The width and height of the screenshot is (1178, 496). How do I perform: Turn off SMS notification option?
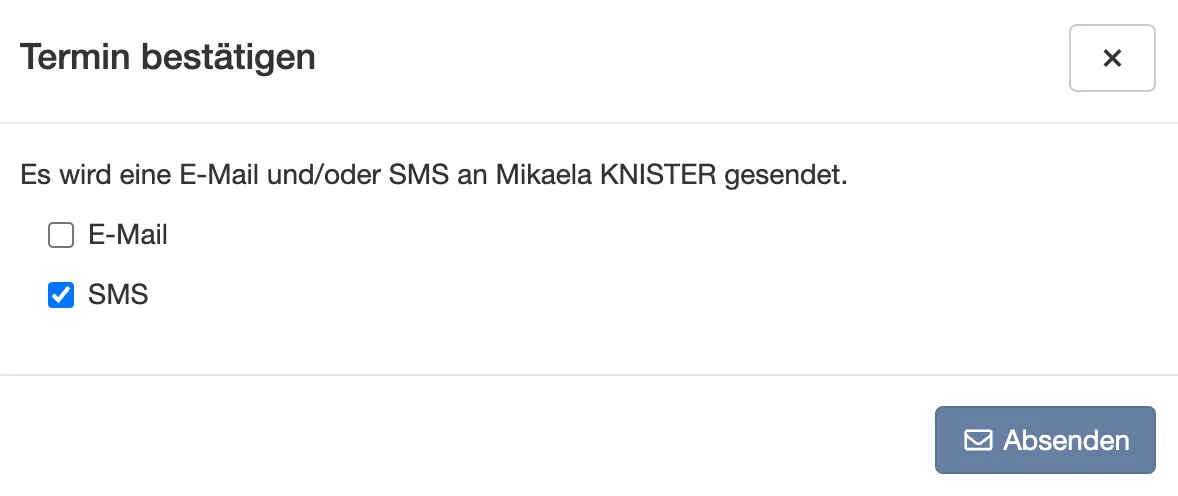point(61,295)
